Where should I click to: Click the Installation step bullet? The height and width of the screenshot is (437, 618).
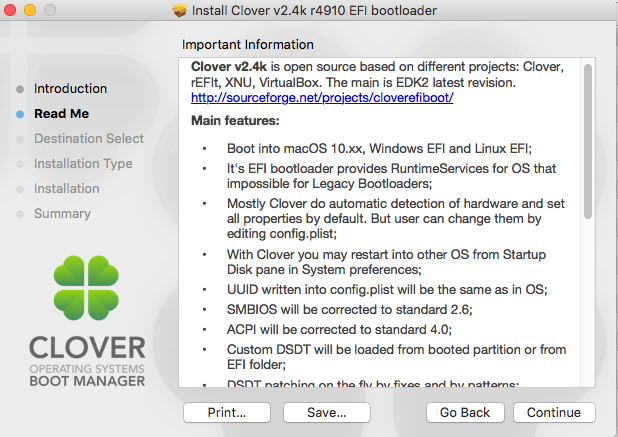click(20, 189)
